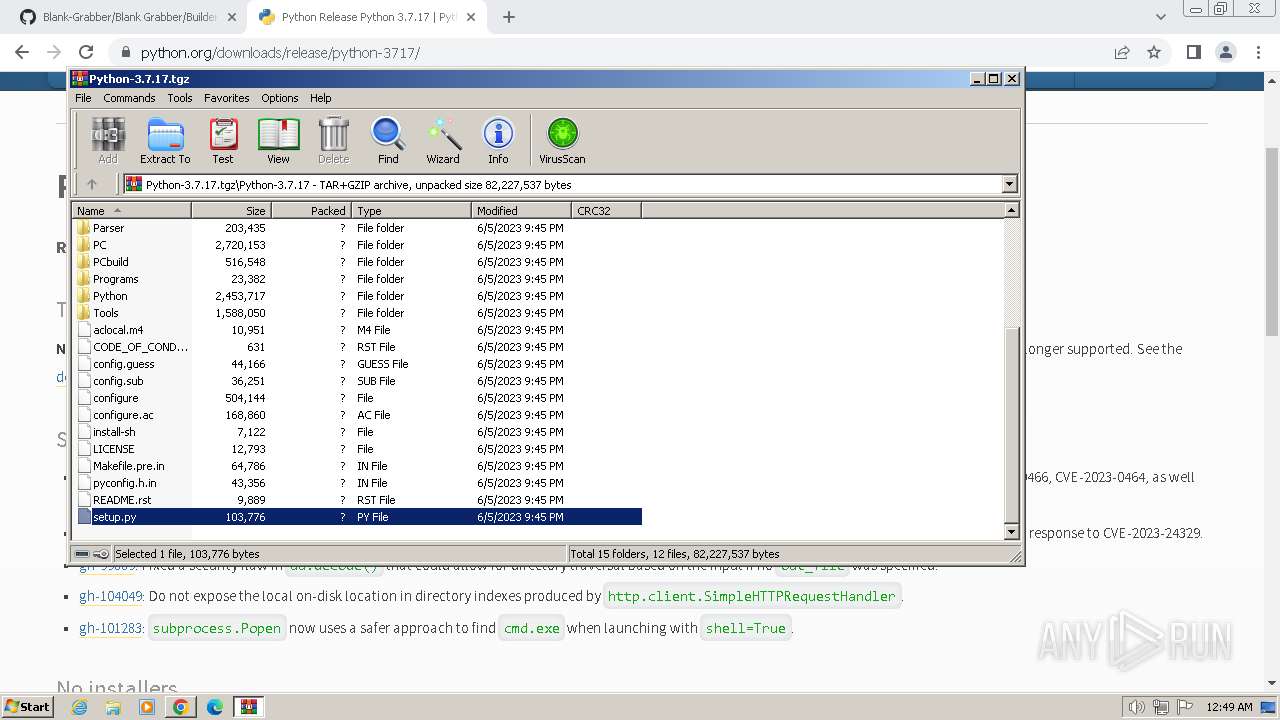This screenshot has width=1280, height=720.
Task: Select the WinRAR taskbar button
Action: click(249, 707)
